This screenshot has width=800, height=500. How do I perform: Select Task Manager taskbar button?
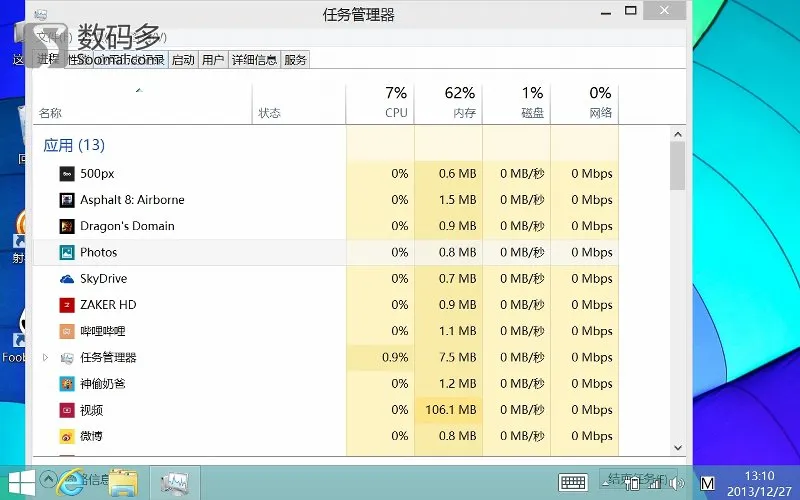click(175, 483)
